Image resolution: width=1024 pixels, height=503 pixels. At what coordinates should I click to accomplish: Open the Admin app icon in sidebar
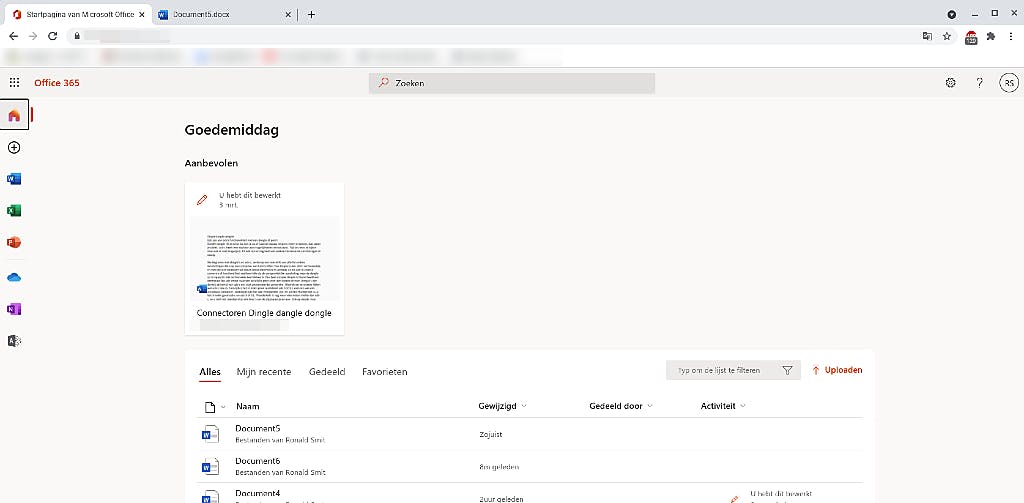(x=14, y=340)
